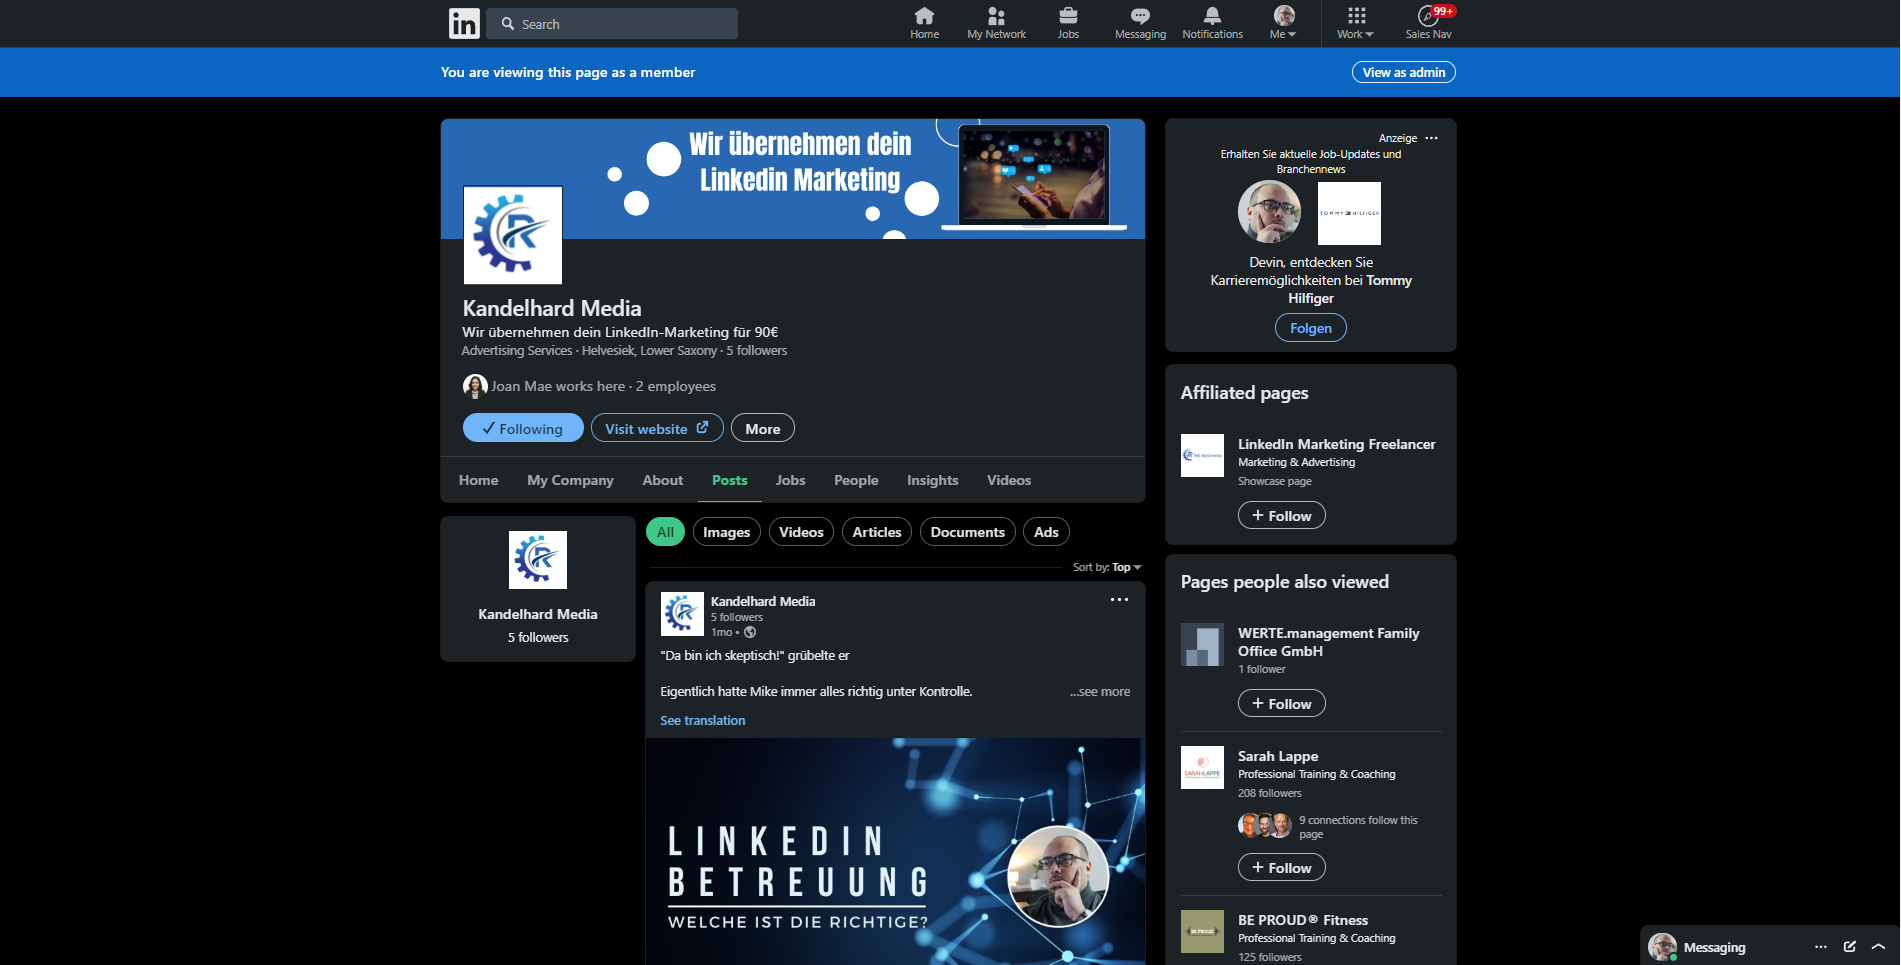
Task: Toggle the Following button off
Action: click(523, 428)
